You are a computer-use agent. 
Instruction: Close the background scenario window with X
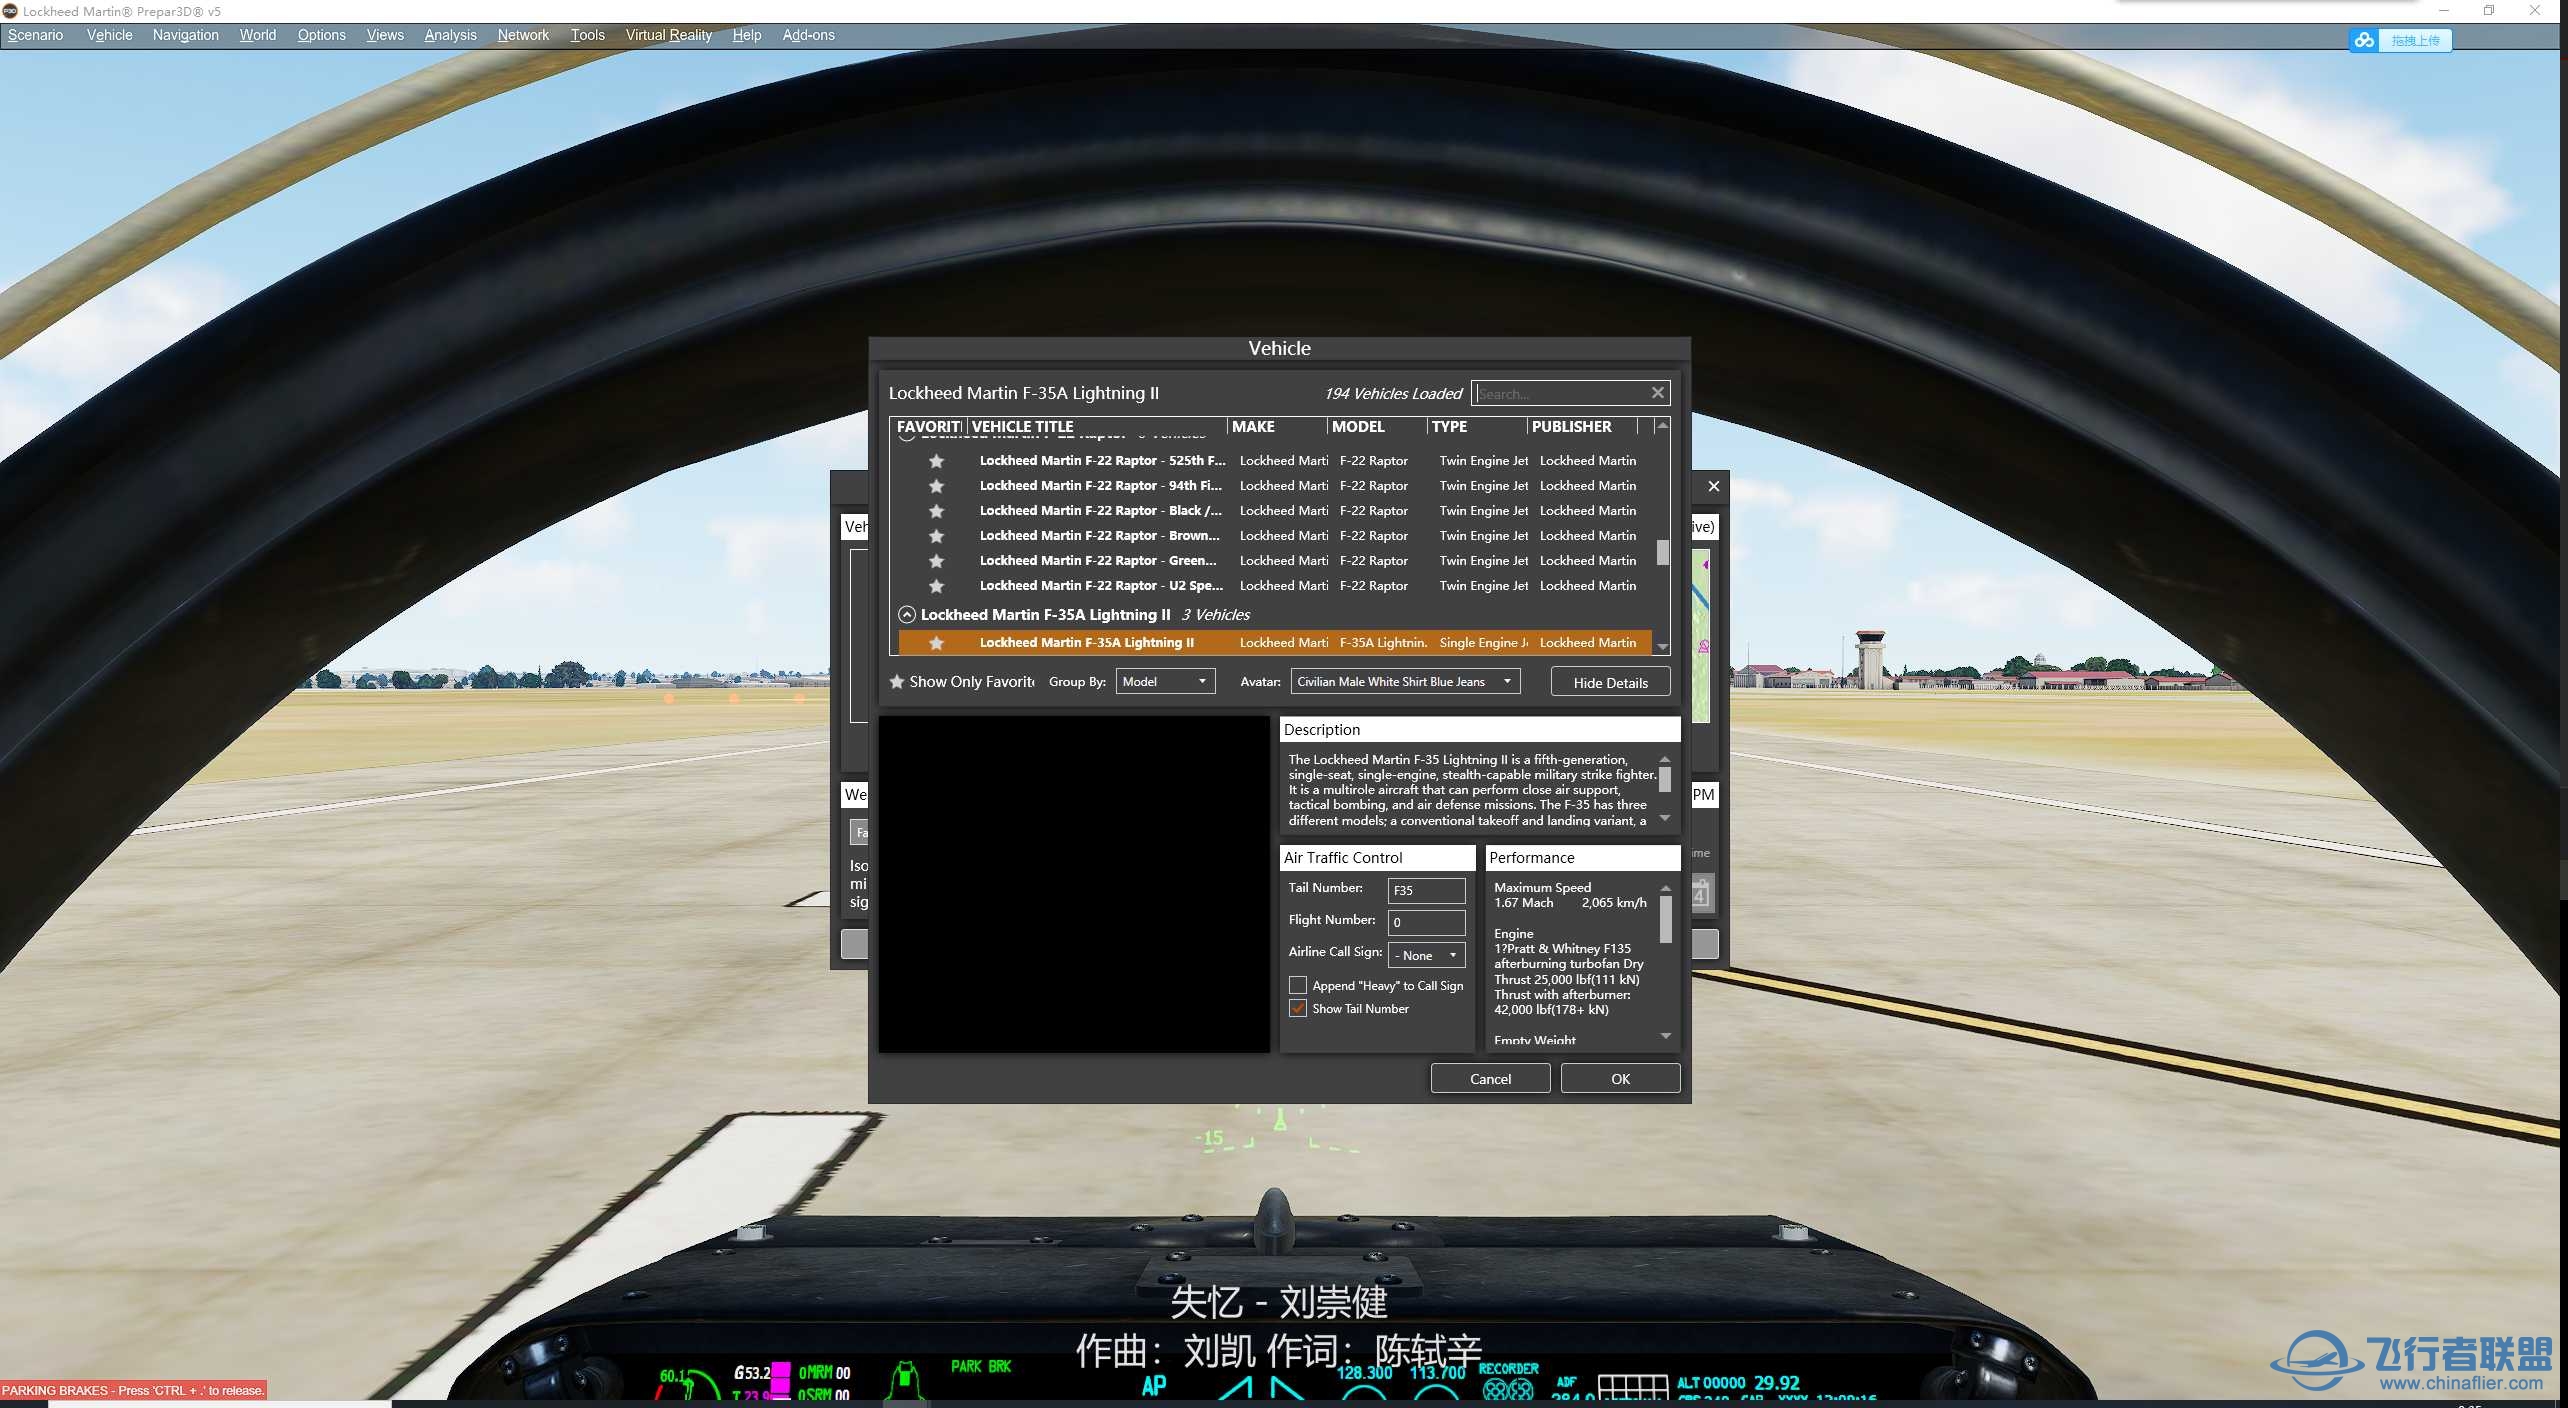[x=1714, y=486]
